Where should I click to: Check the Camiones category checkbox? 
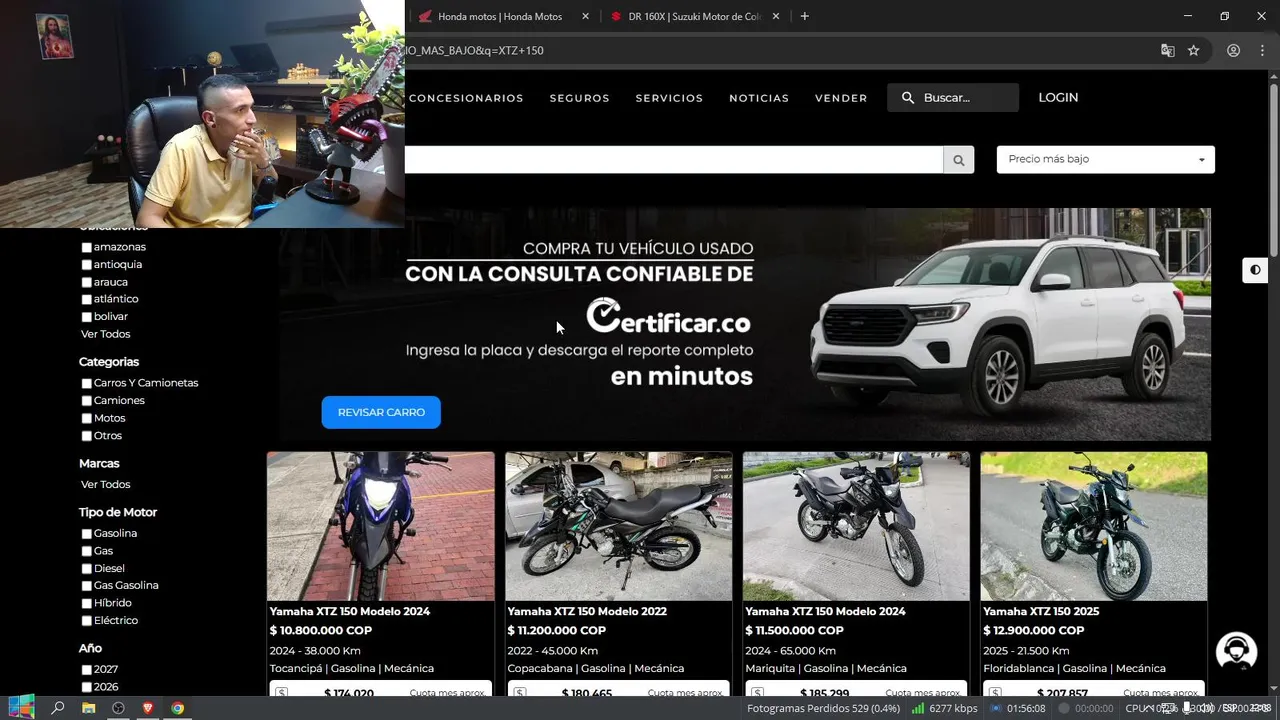point(86,401)
